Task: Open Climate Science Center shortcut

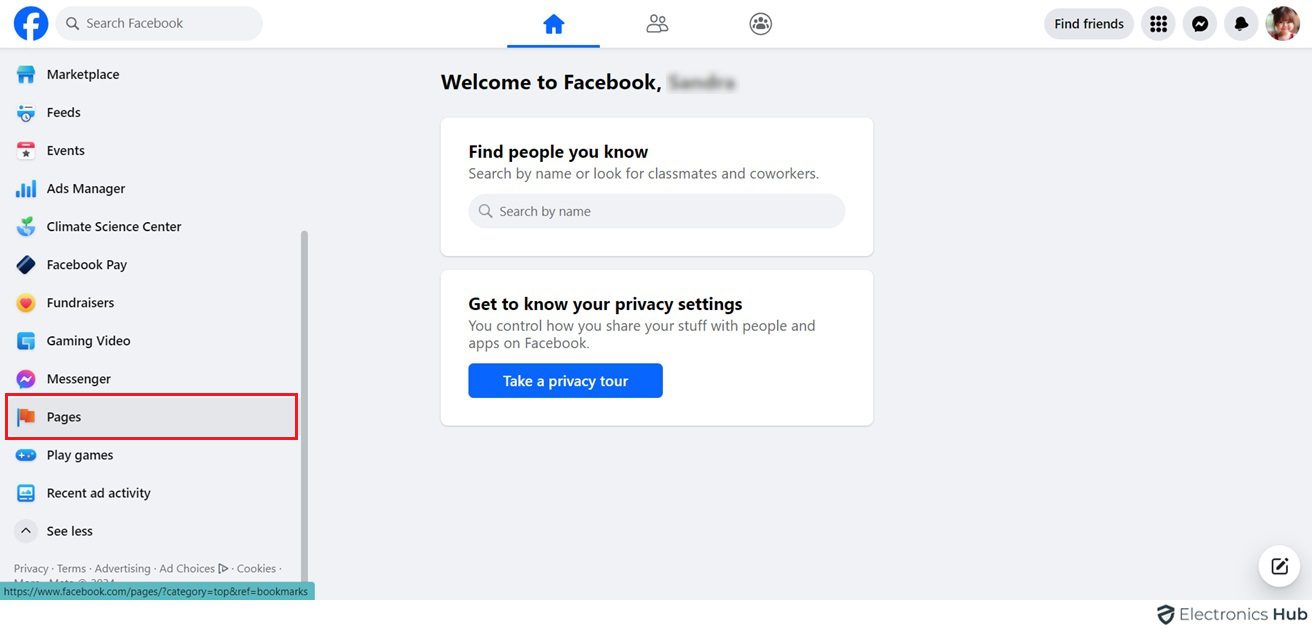Action: click(x=113, y=227)
